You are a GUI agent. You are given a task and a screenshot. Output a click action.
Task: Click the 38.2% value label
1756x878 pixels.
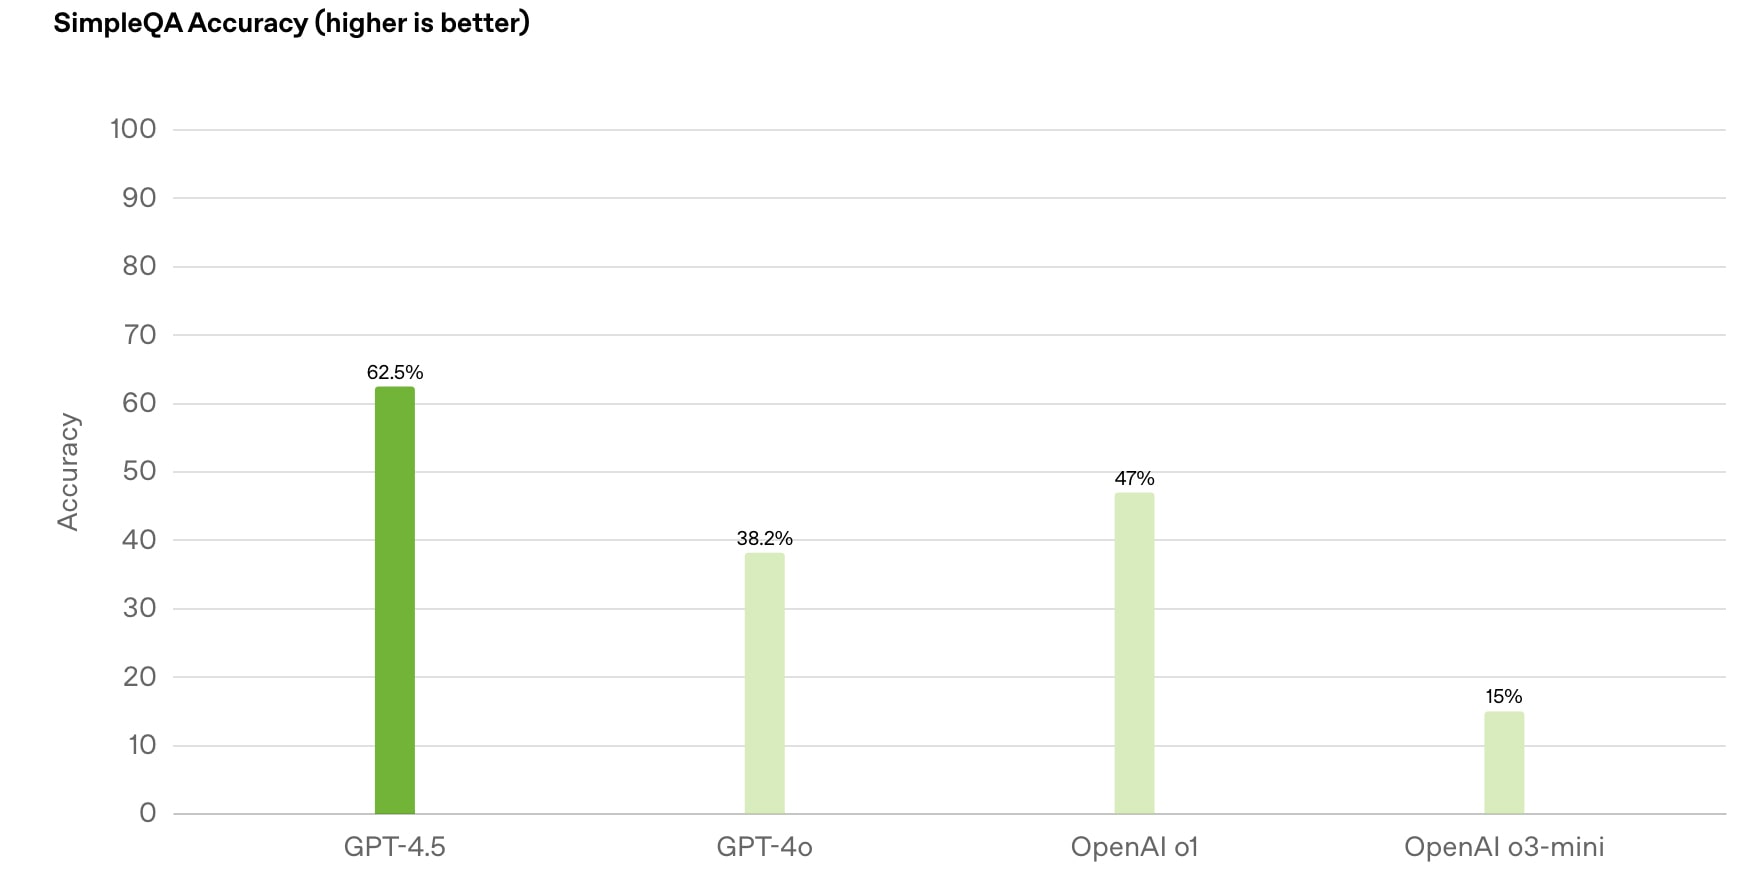(764, 539)
